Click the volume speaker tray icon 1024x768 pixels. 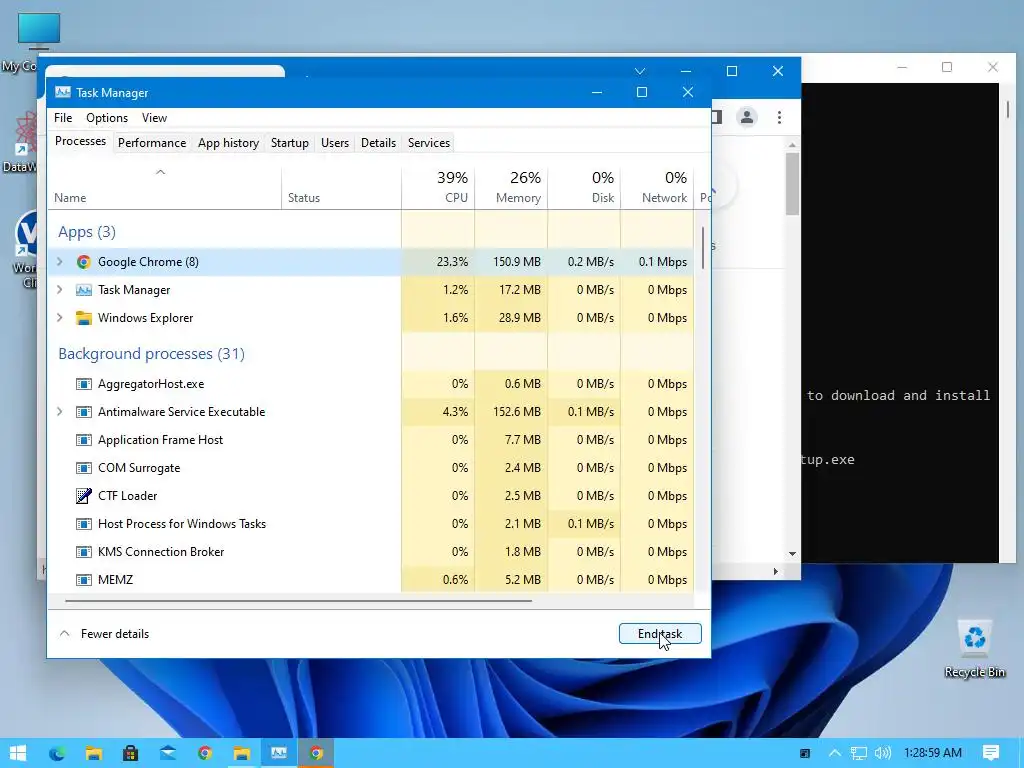882,753
